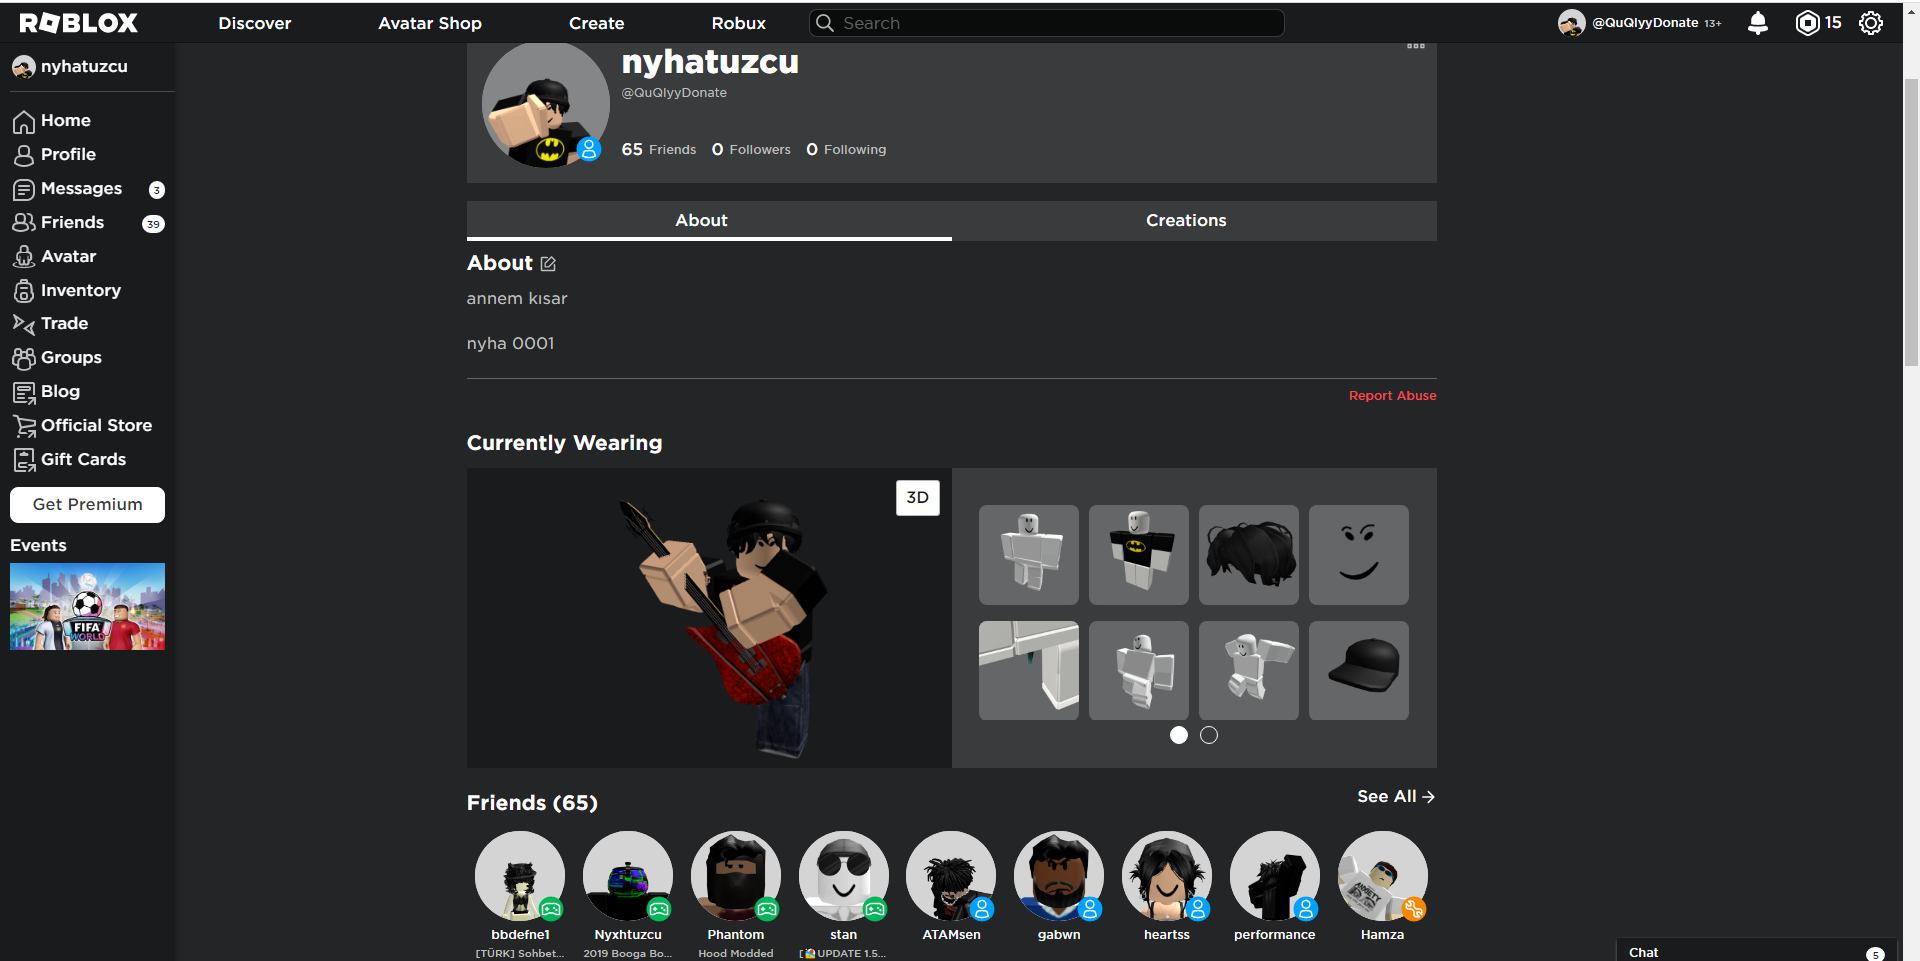View the 0 Followers link
Viewport: 1920px width, 961px height.
(x=751, y=150)
